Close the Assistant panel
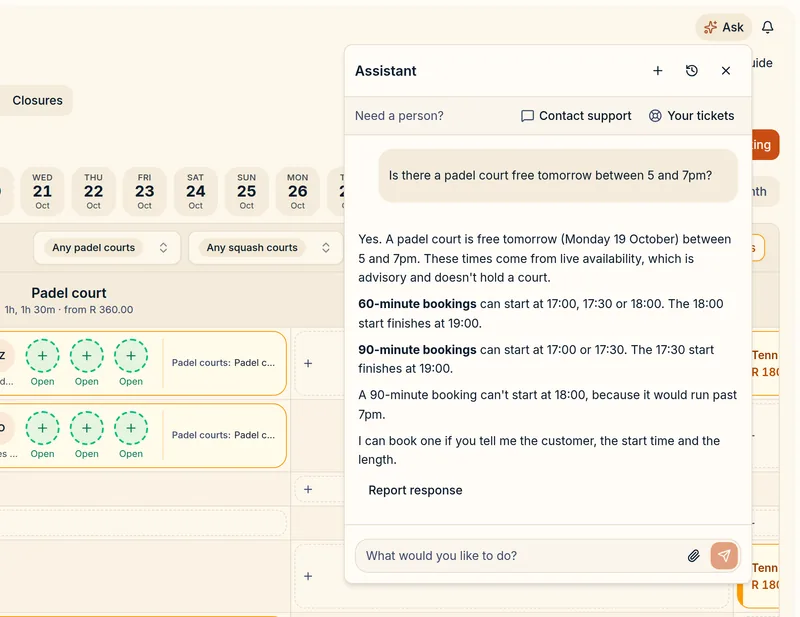The image size is (800, 617). 726,70
